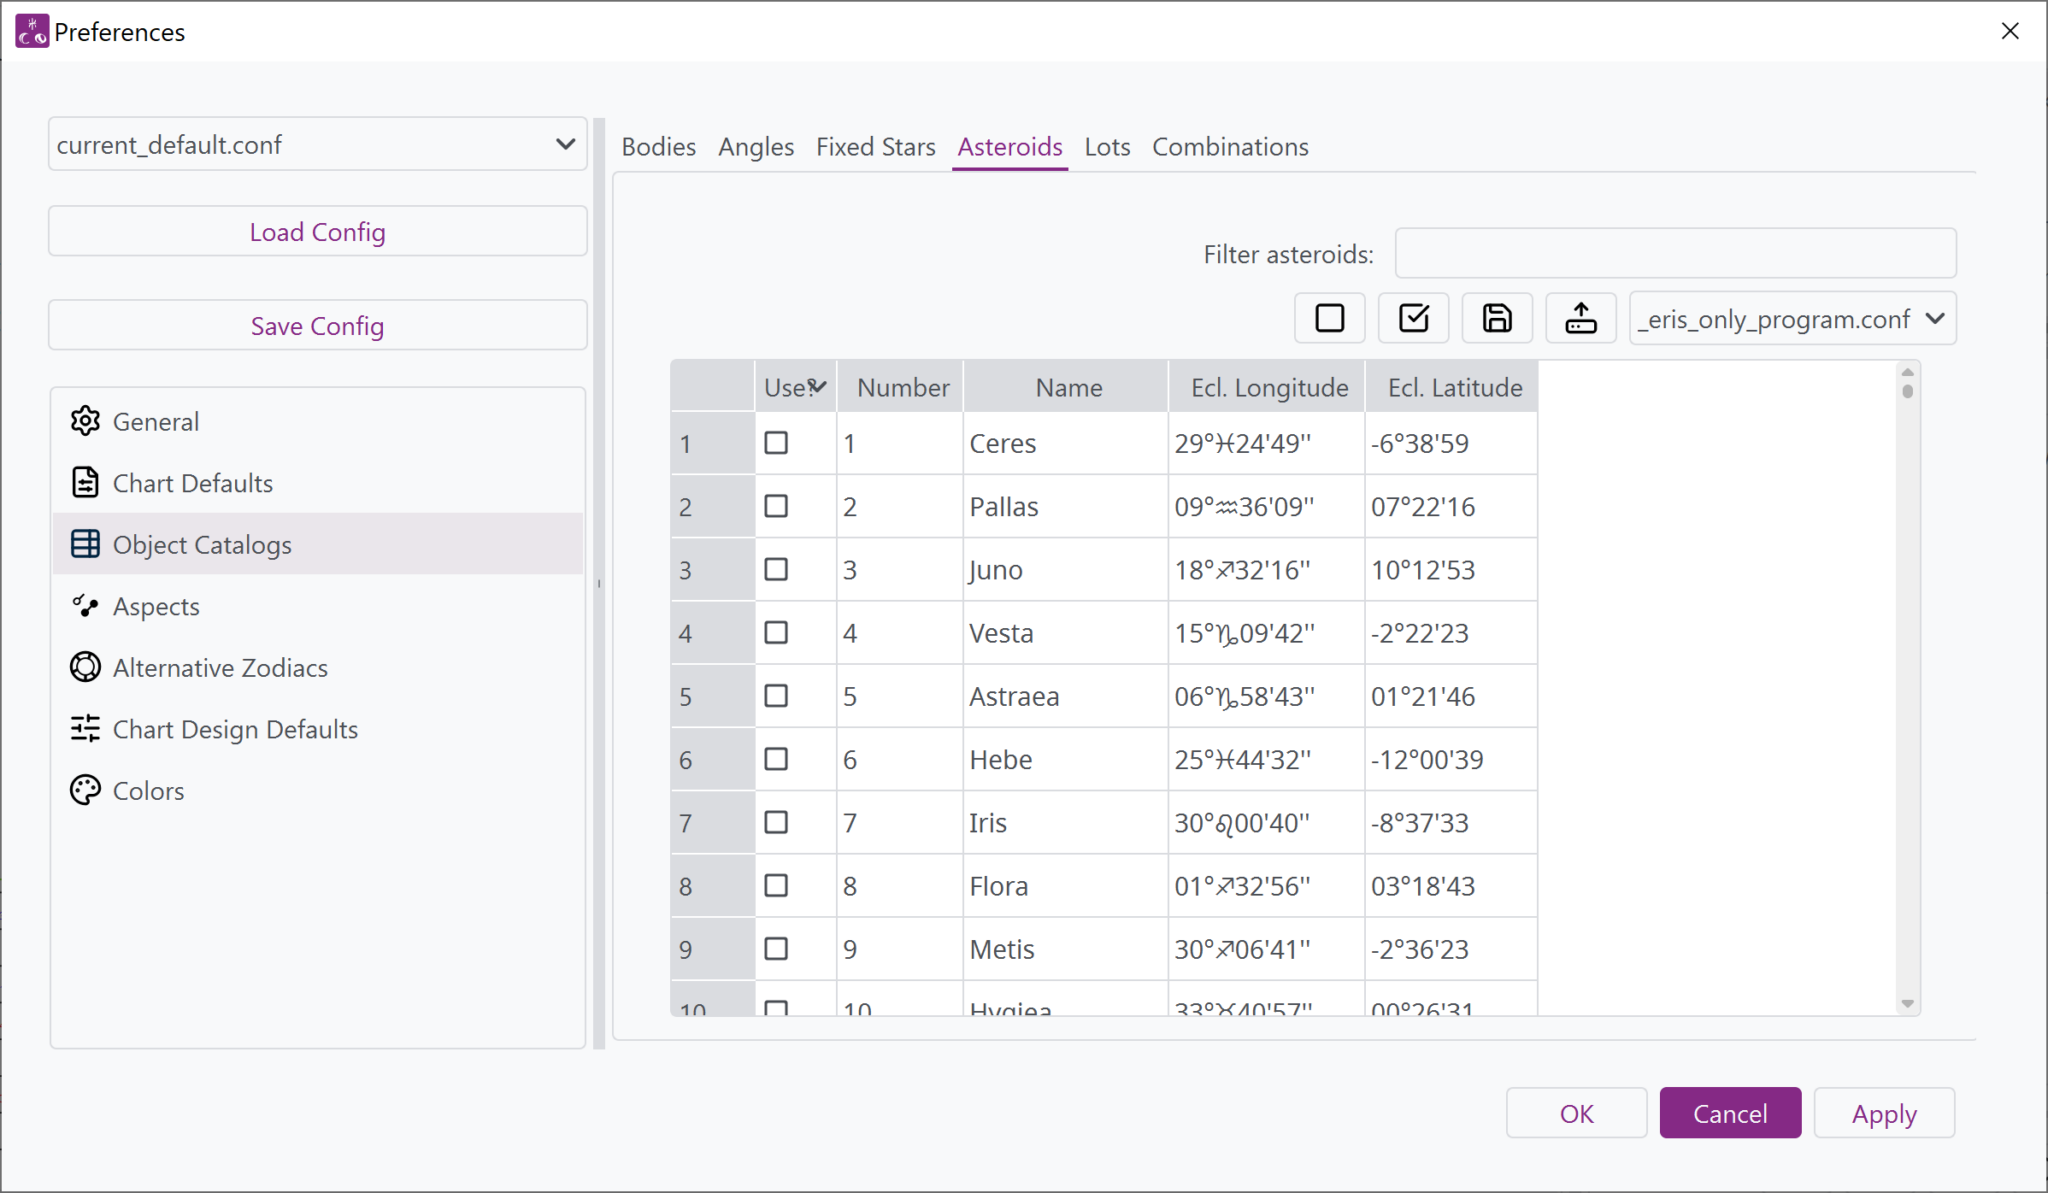2048x1193 pixels.
Task: Tick the Use checkbox for Iris
Action: point(777,822)
